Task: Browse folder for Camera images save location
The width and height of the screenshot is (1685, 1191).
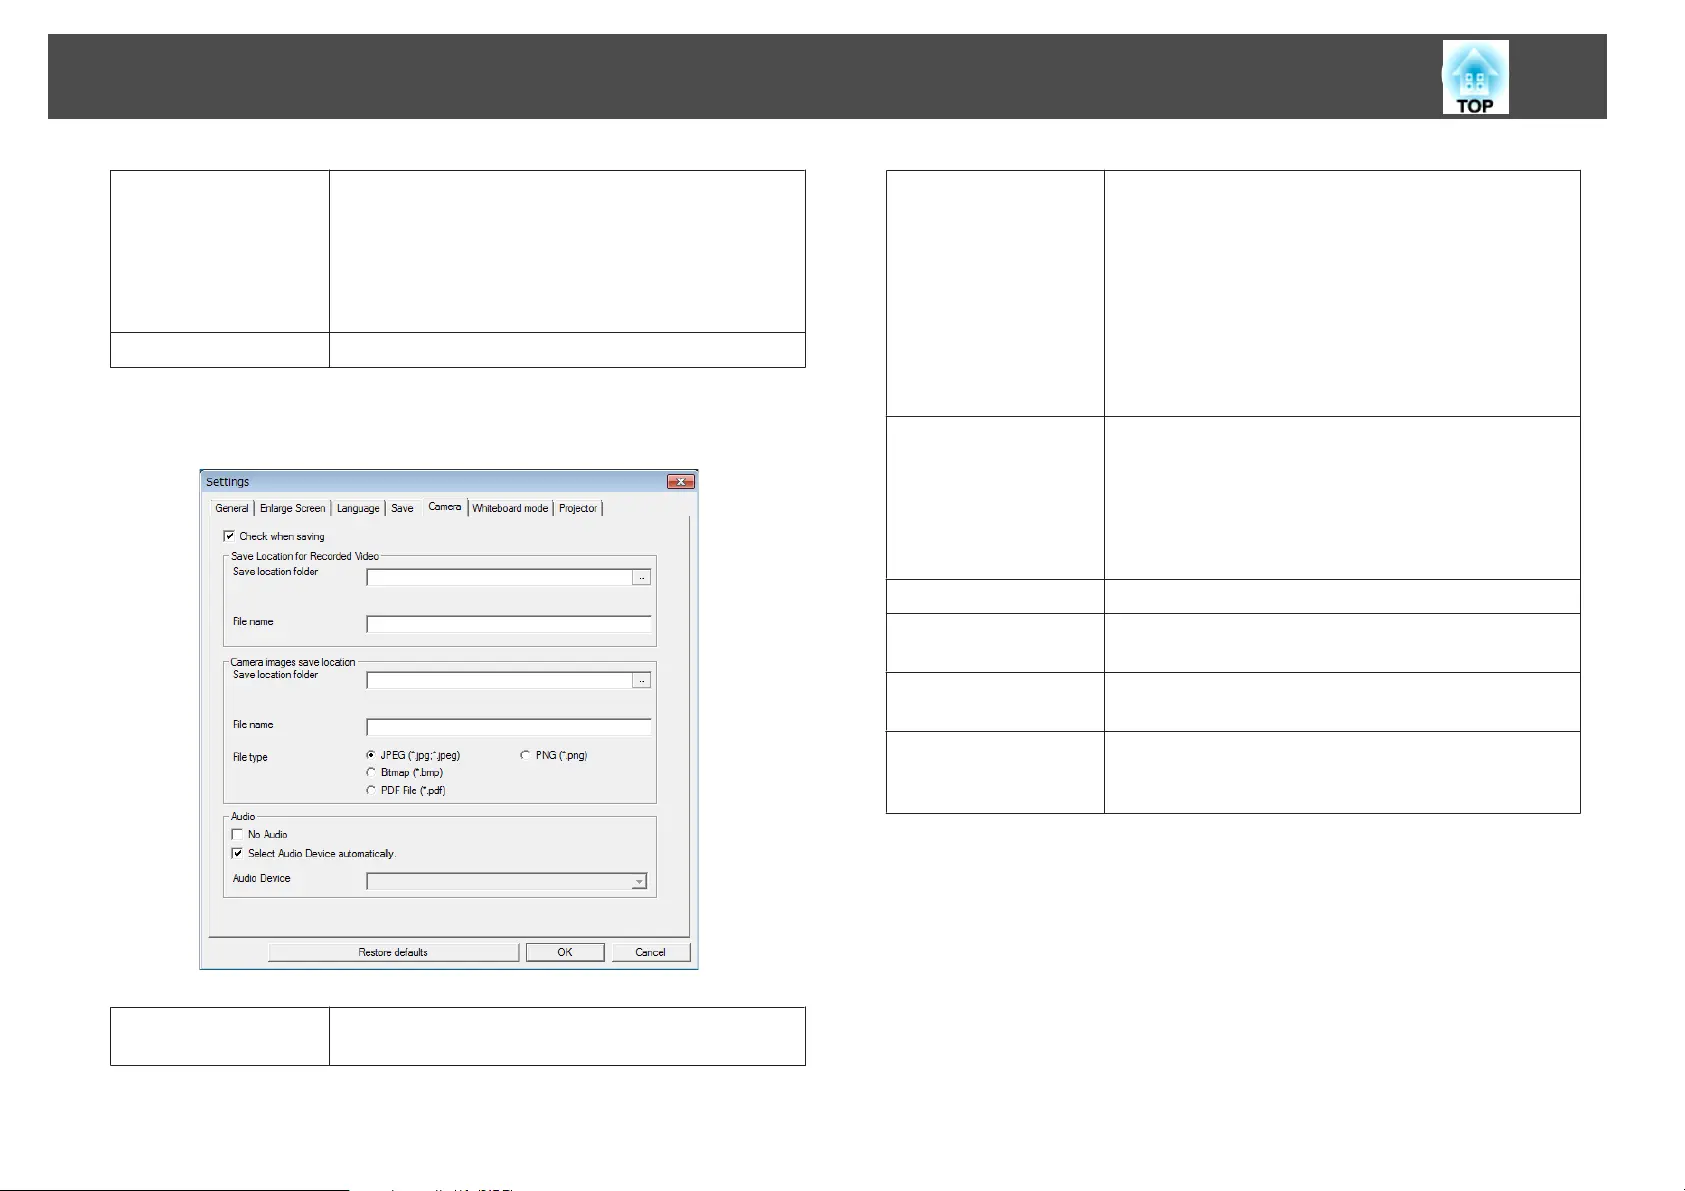Action: [x=642, y=680]
